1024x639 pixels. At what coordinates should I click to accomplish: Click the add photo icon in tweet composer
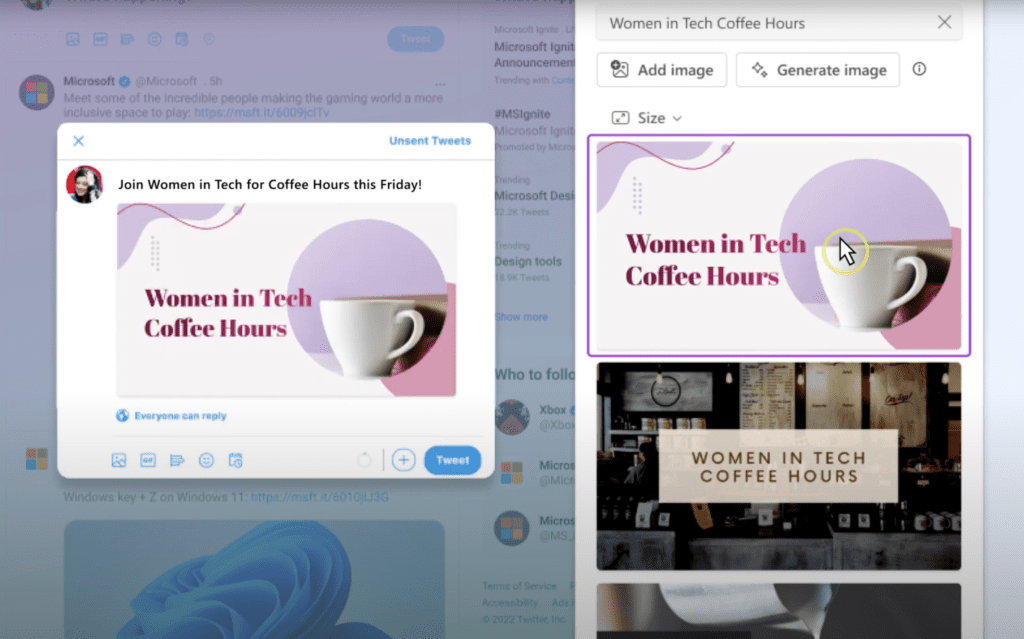pyautogui.click(x=119, y=460)
